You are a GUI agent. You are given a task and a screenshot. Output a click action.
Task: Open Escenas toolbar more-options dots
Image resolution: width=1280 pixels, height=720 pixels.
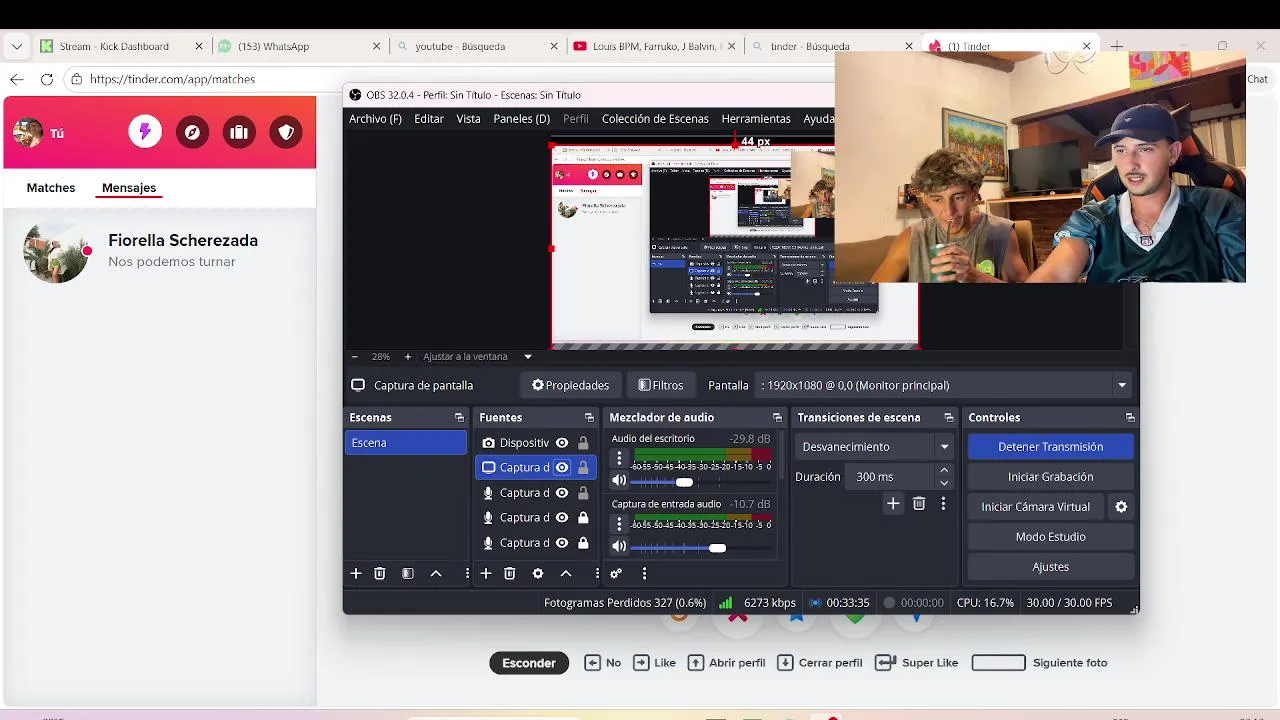pos(466,573)
